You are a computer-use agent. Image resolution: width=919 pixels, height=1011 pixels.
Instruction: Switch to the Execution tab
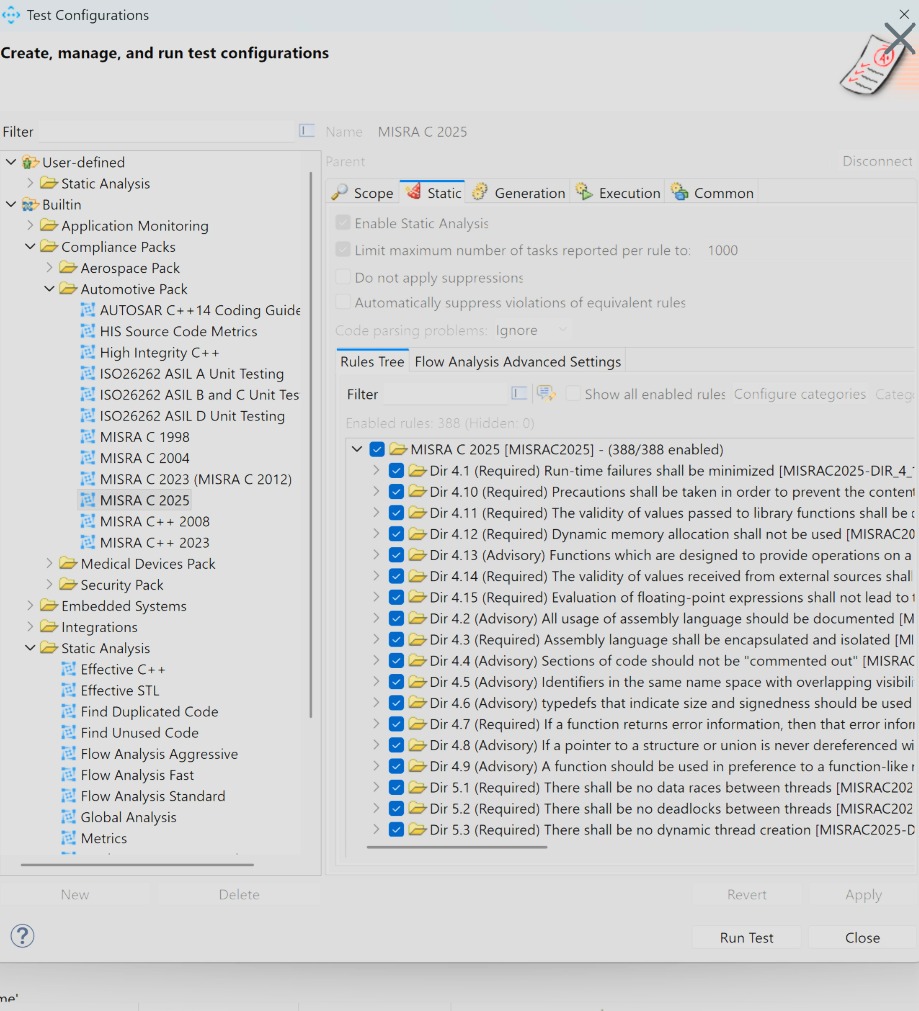click(618, 193)
